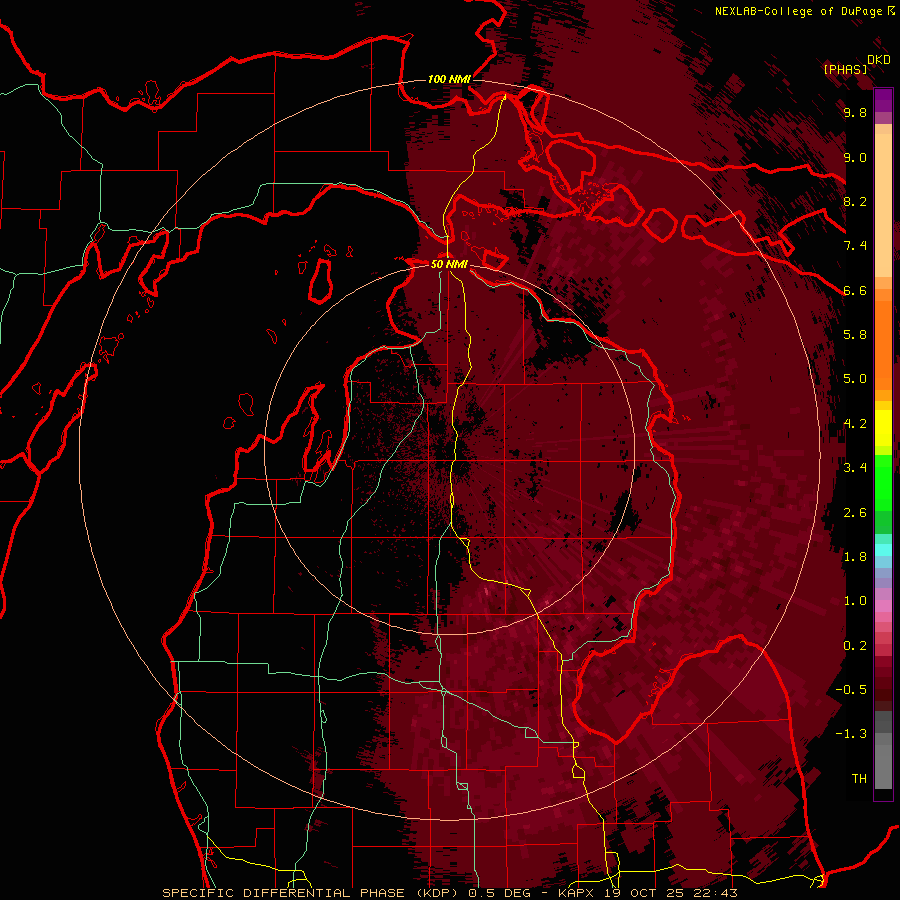The width and height of the screenshot is (900, 900).
Task: Click the TH label on the color scale
Action: coord(859,779)
